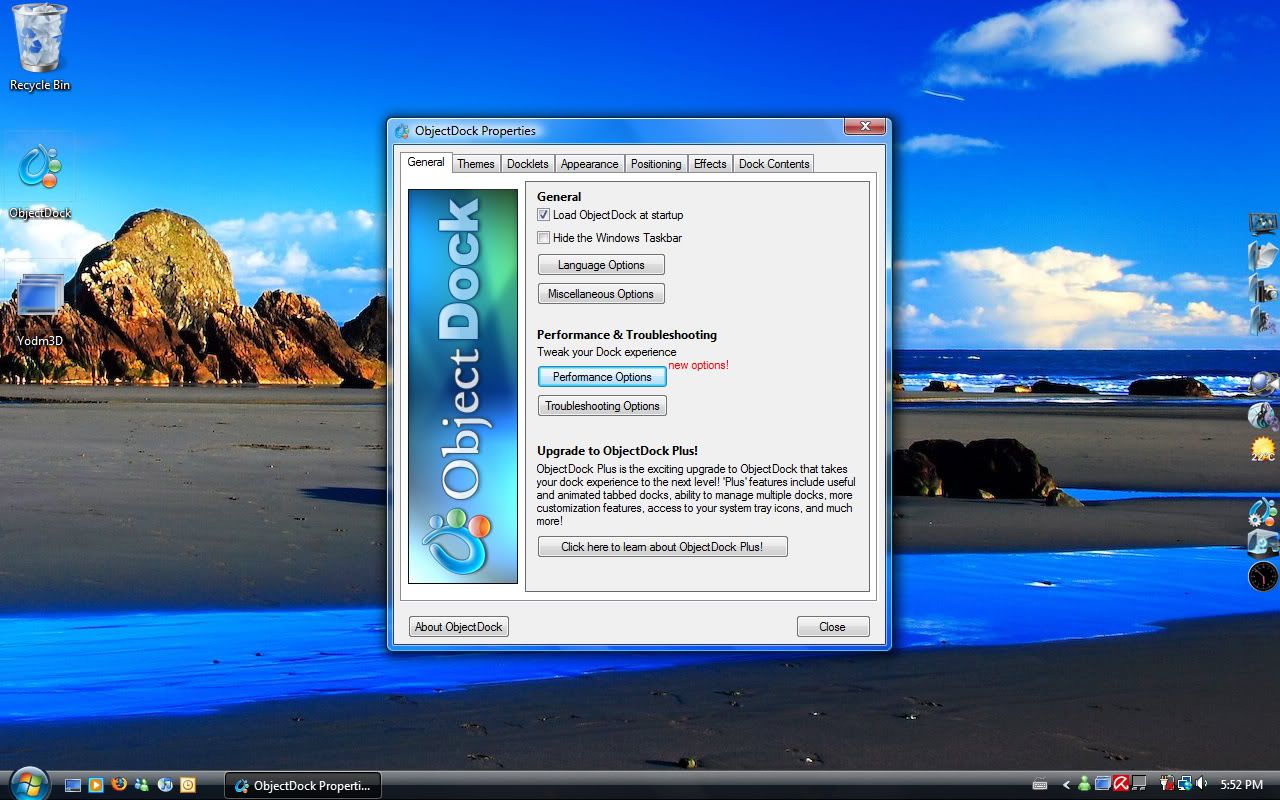Open the Appearance tab

click(589, 164)
